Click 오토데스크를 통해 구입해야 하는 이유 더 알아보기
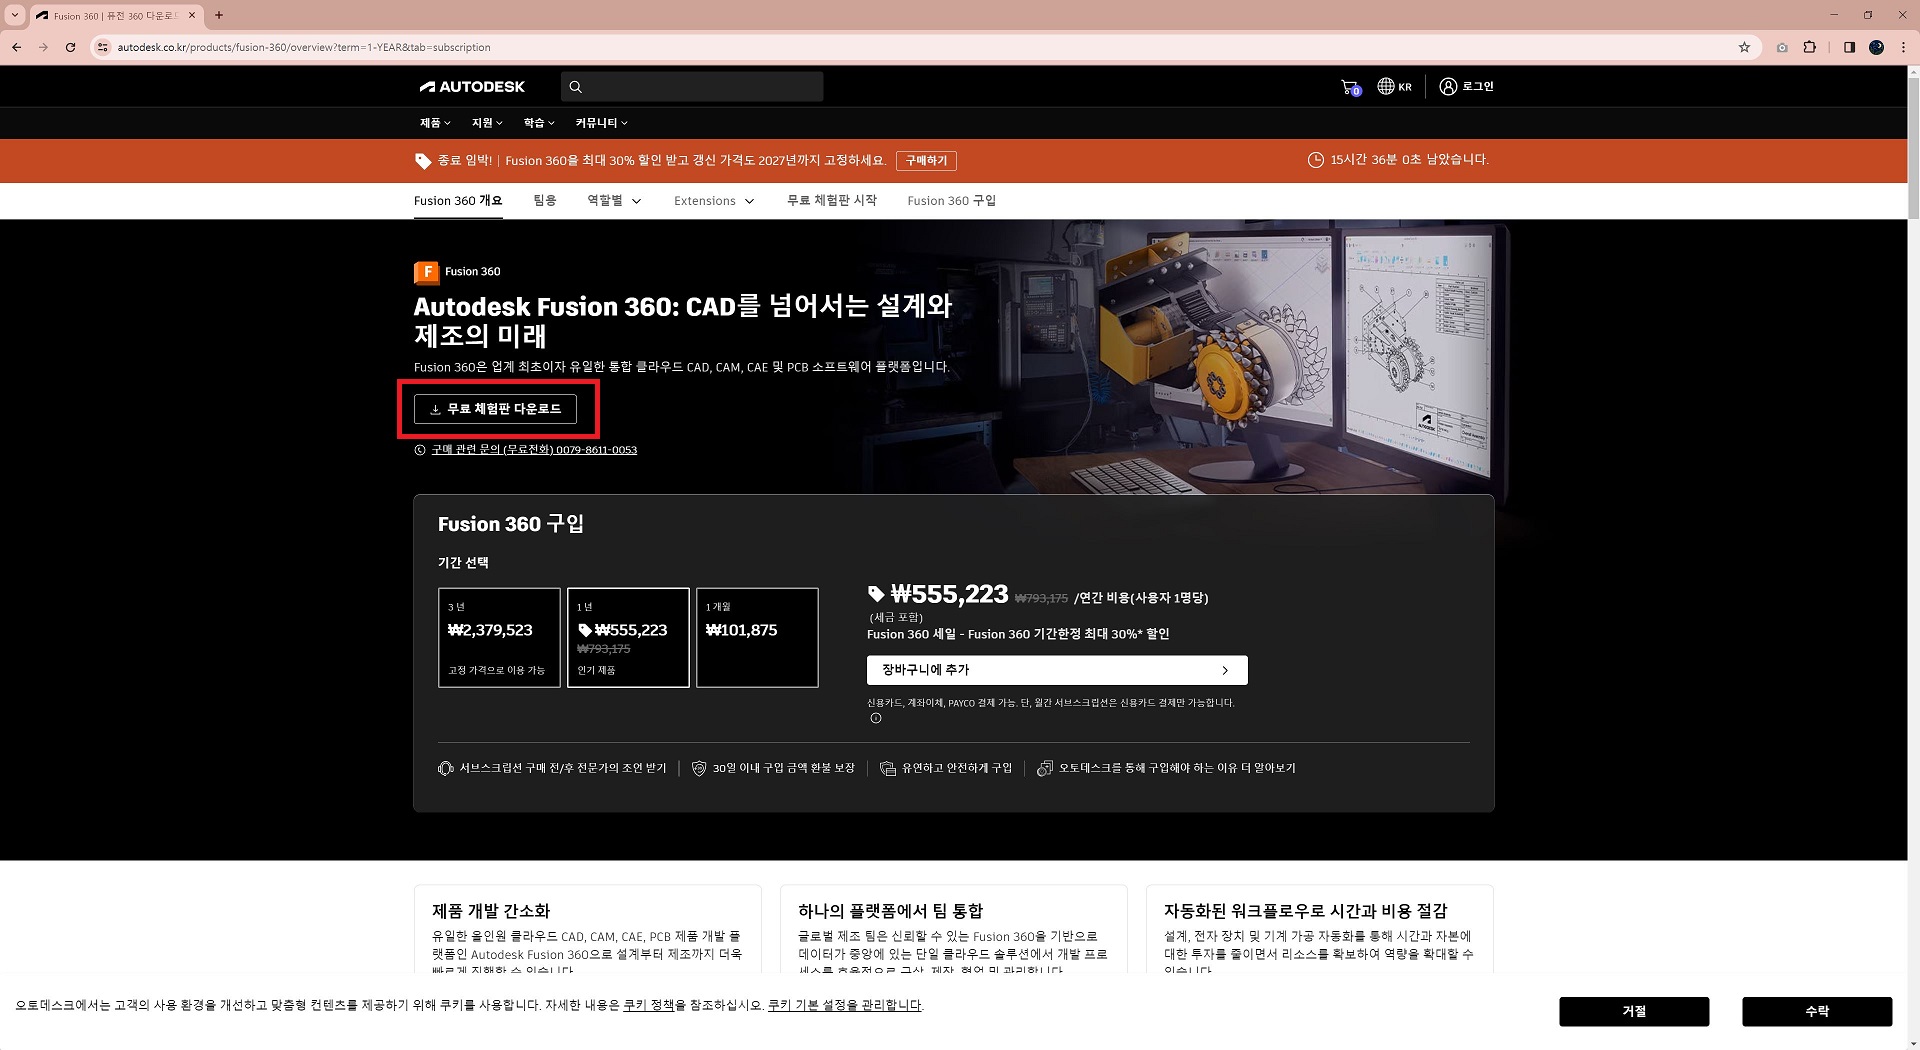This screenshot has height=1050, width=1920. point(1177,768)
